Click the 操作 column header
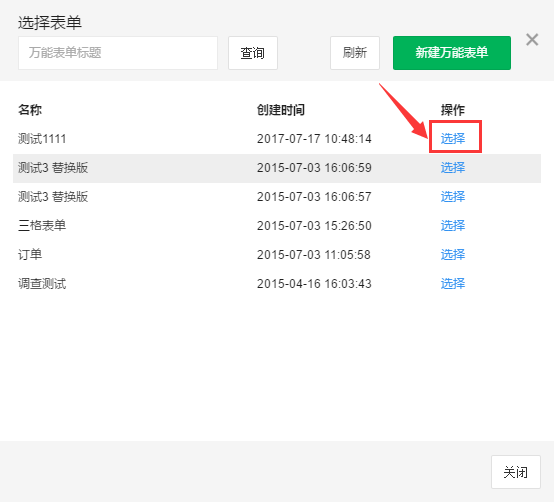554x502 pixels. (x=453, y=110)
